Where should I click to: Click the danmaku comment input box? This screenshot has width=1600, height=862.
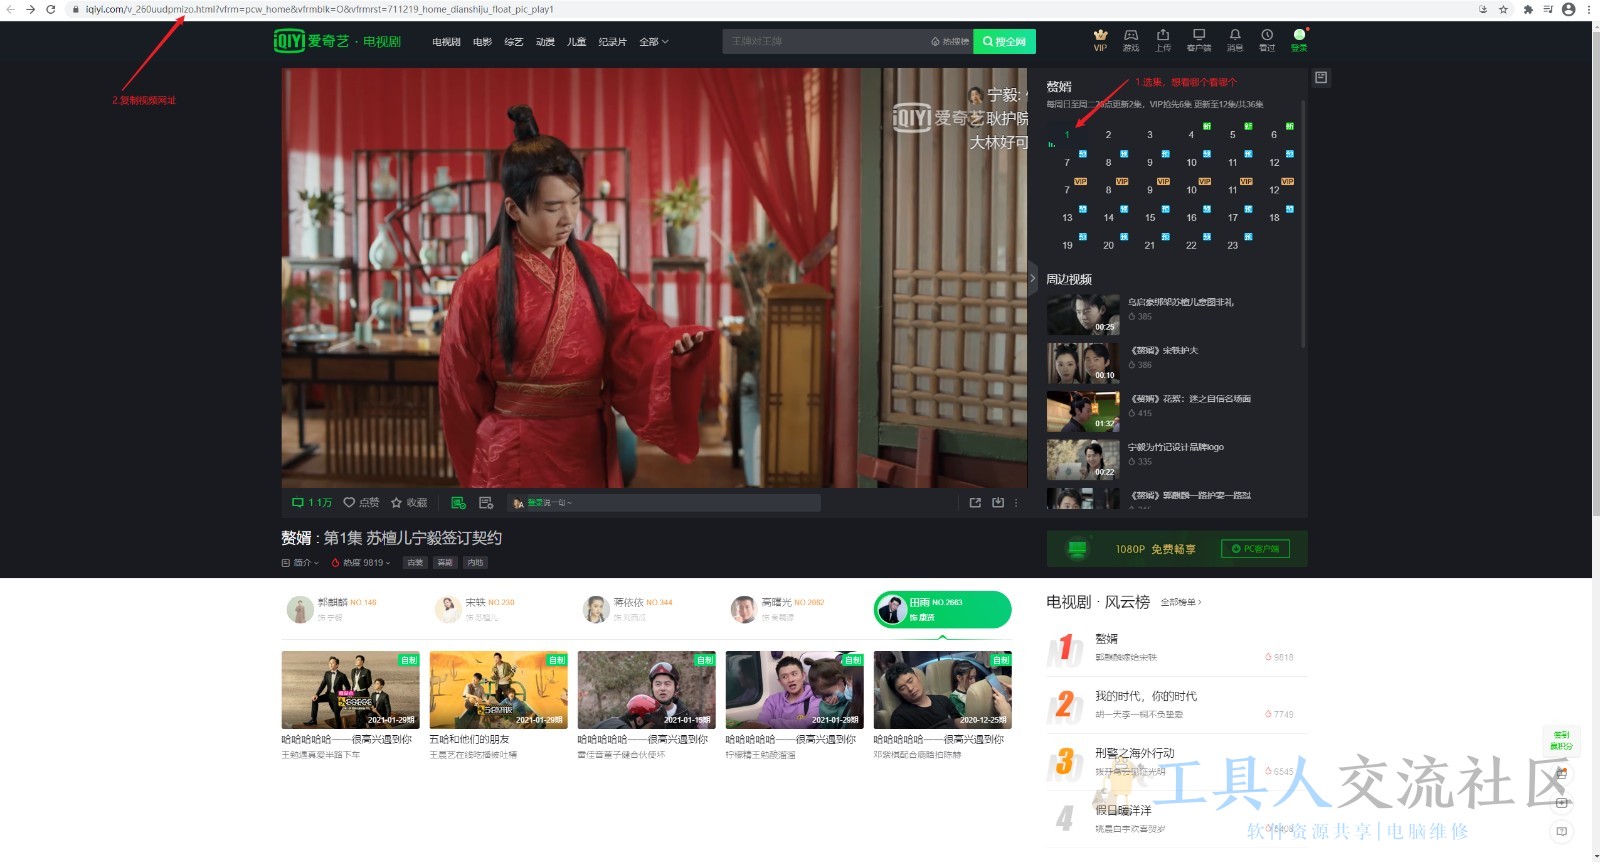pos(664,503)
